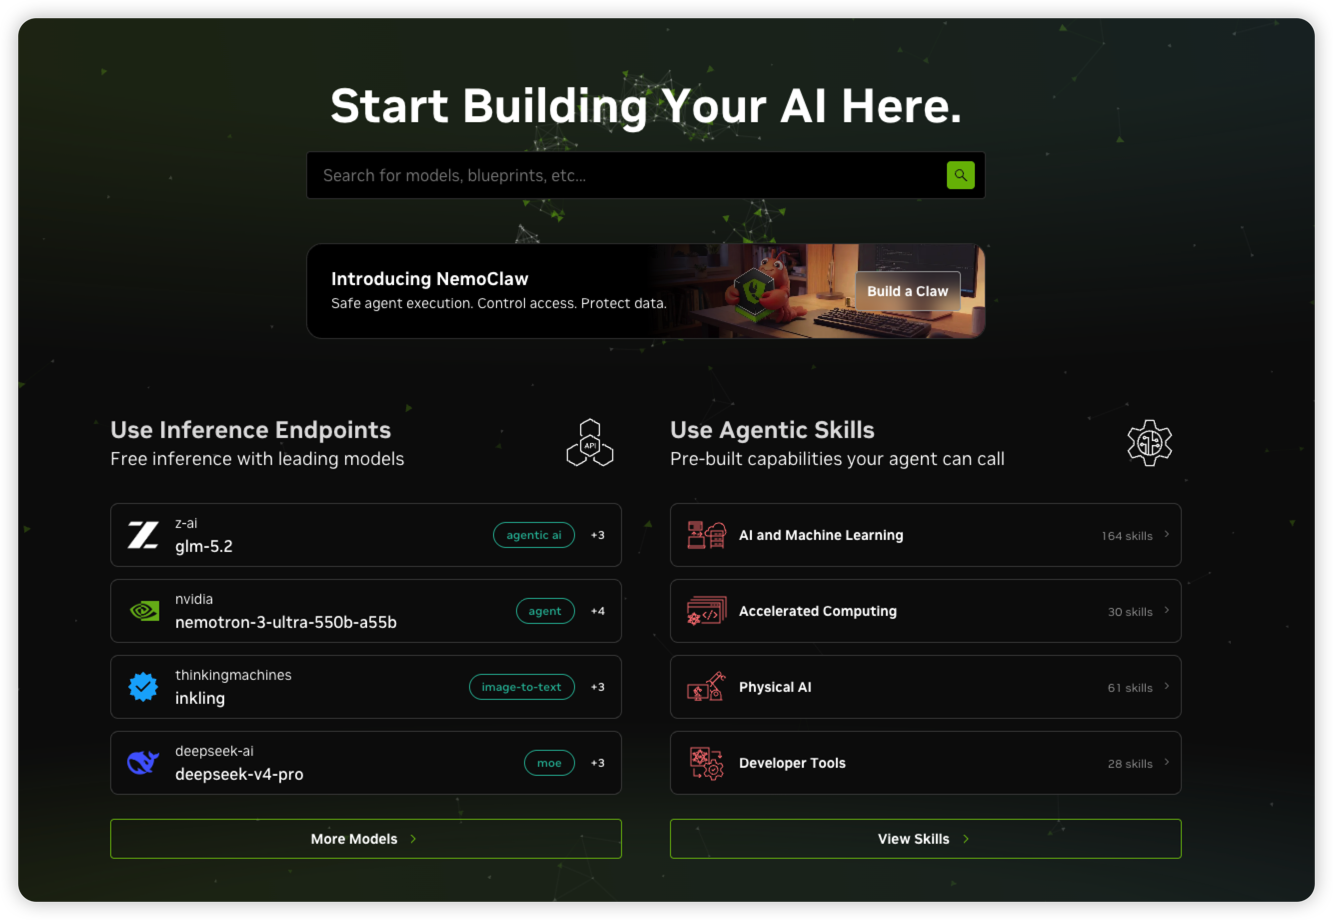Open the Physical AI label
The image size is (1333, 920).
click(x=775, y=687)
